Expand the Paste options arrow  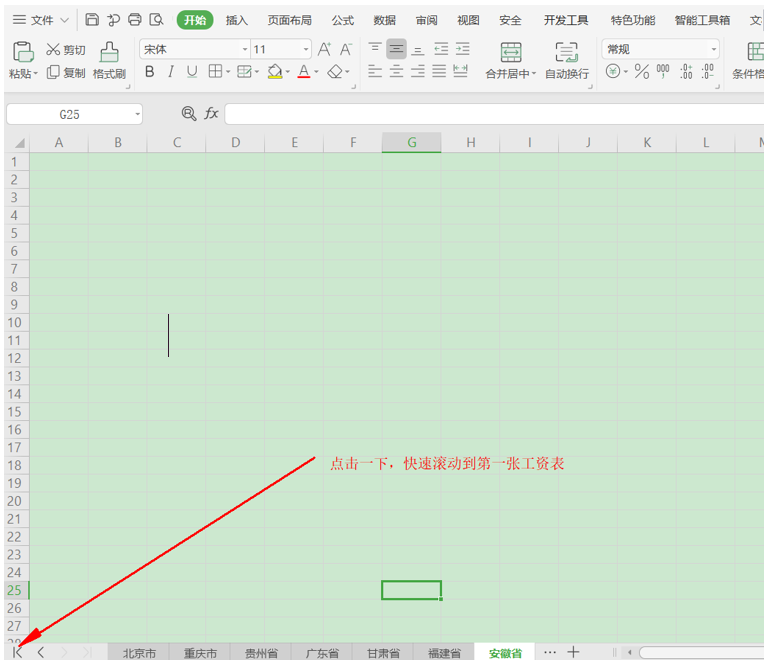pos(36,74)
